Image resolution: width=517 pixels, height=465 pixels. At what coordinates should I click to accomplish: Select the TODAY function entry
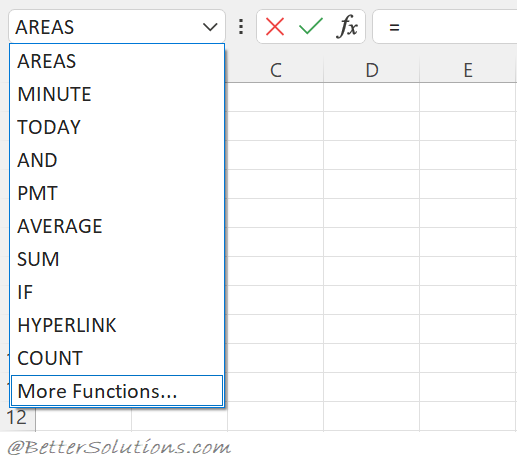tap(117, 127)
